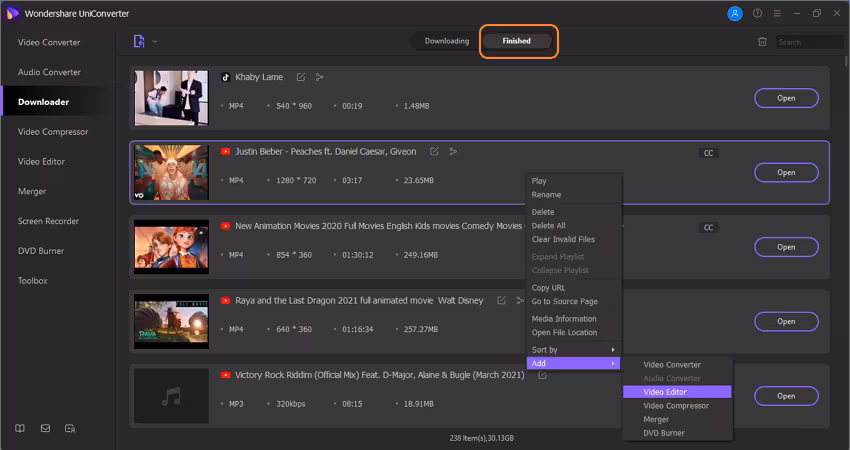Switch to the Downloading tab
The width and height of the screenshot is (850, 450).
pyautogui.click(x=447, y=41)
